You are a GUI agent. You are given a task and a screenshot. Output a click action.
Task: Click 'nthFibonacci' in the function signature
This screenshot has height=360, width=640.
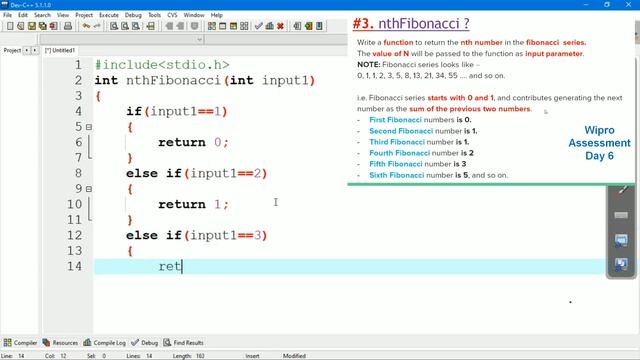173,80
